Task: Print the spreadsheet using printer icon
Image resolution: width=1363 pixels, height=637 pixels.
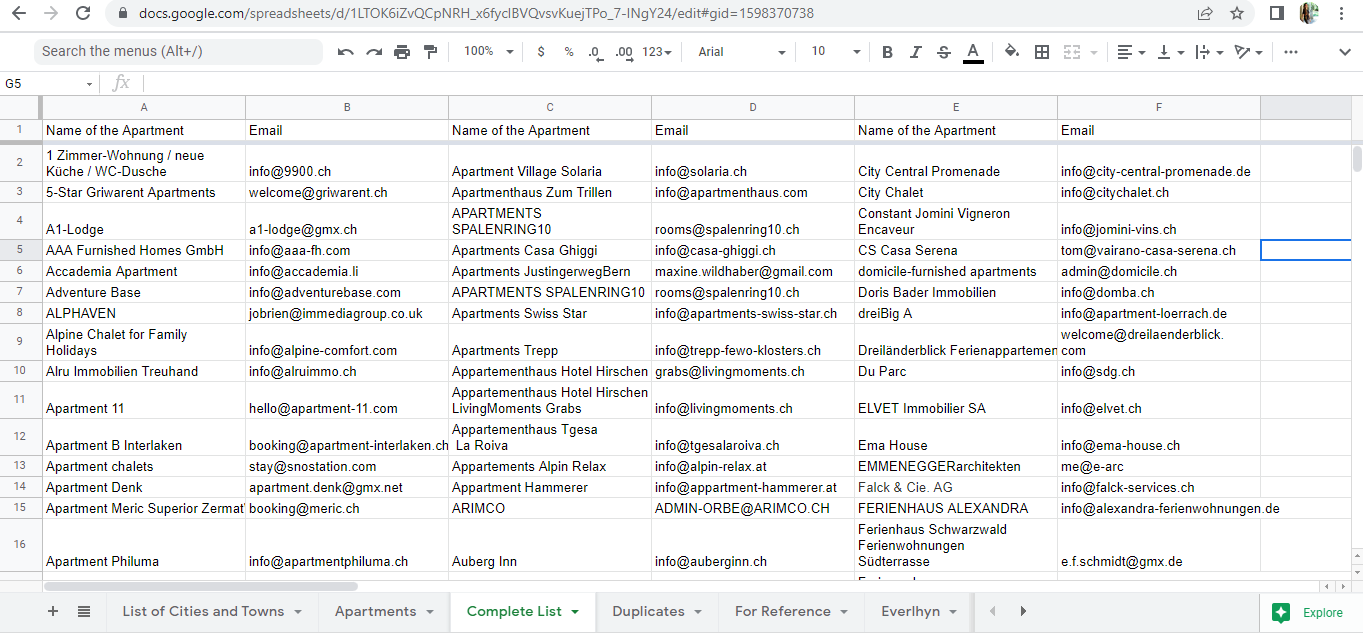Action: [402, 52]
